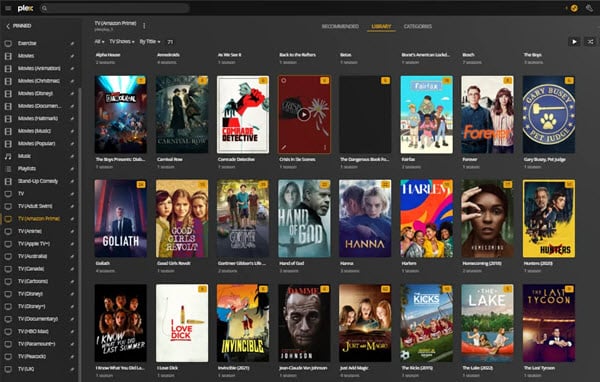Toggle pin on the Exercise library
The width and height of the screenshot is (600, 382).
72,44
